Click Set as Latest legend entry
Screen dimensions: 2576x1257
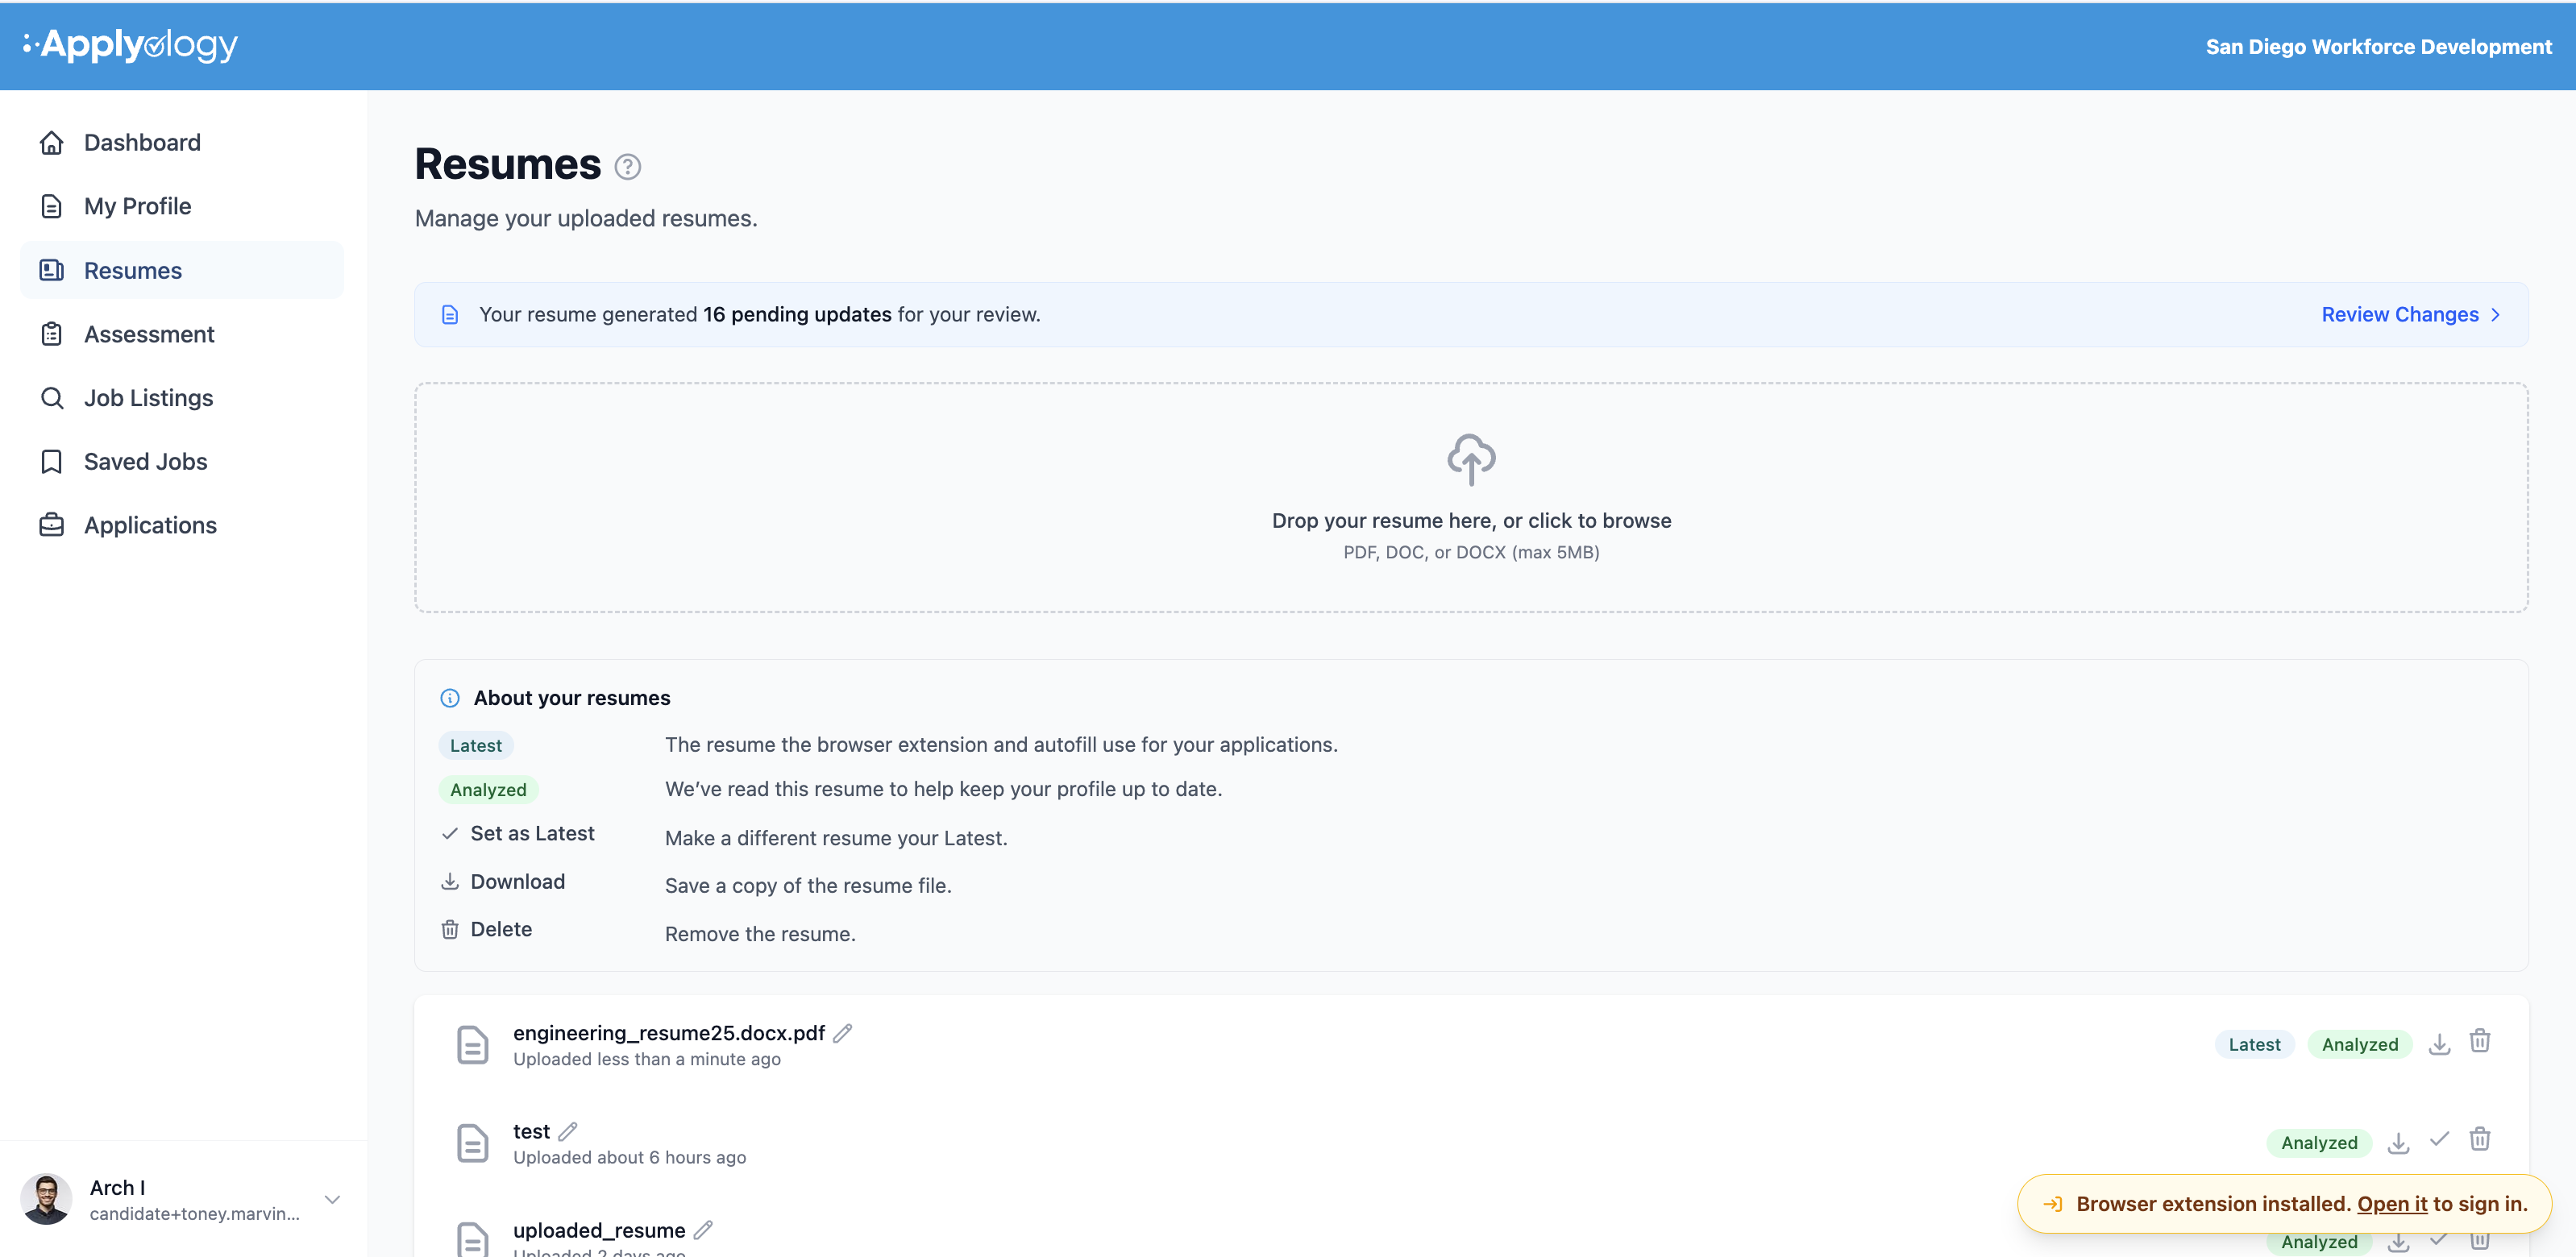pos(518,834)
